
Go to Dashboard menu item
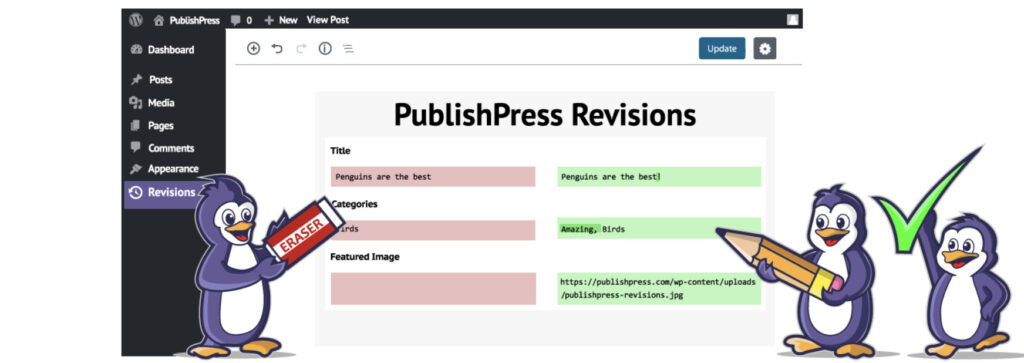pos(171,50)
